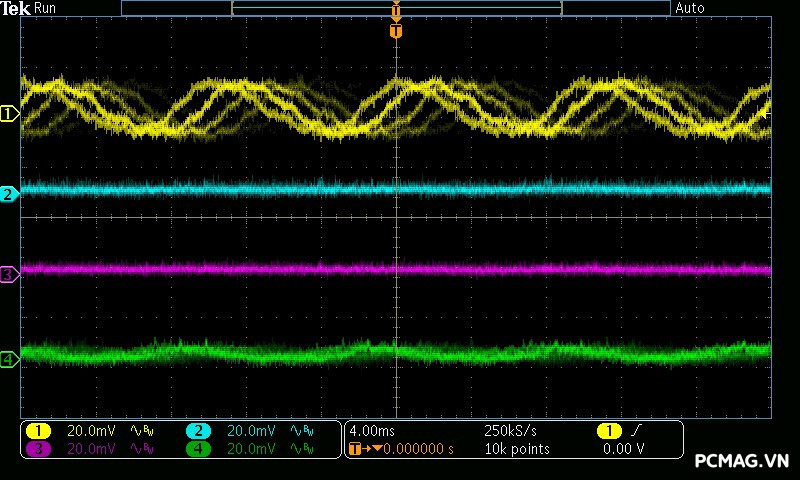Open the 10k points record length readout
Viewport: 800px width, 480px height.
[516, 449]
